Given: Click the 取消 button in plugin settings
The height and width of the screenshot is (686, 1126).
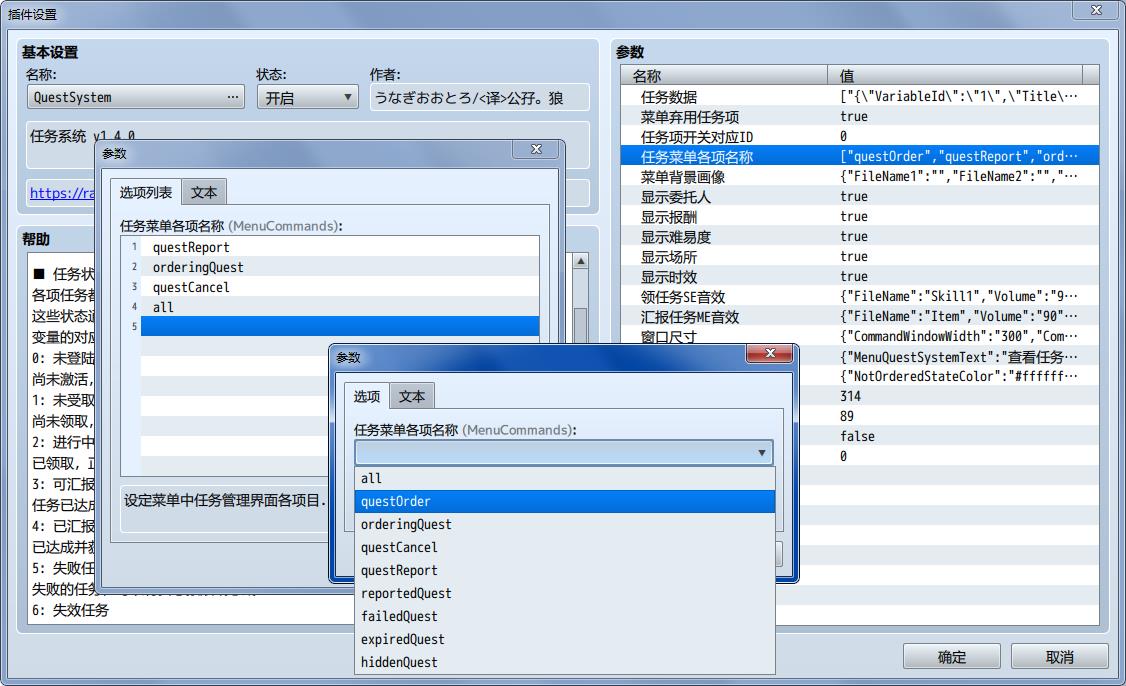Looking at the screenshot, I should coord(1059,657).
